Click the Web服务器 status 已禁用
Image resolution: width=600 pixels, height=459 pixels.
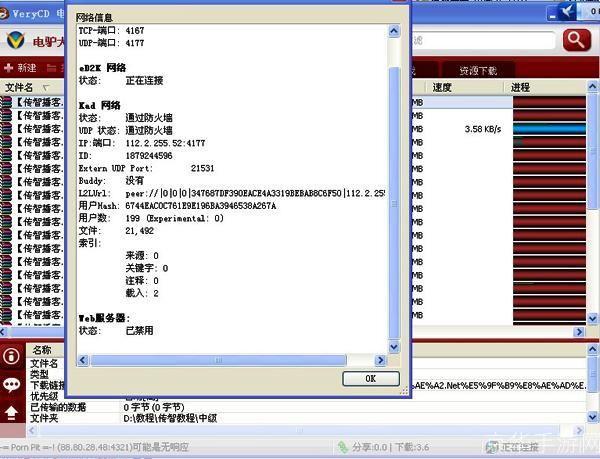pos(139,330)
